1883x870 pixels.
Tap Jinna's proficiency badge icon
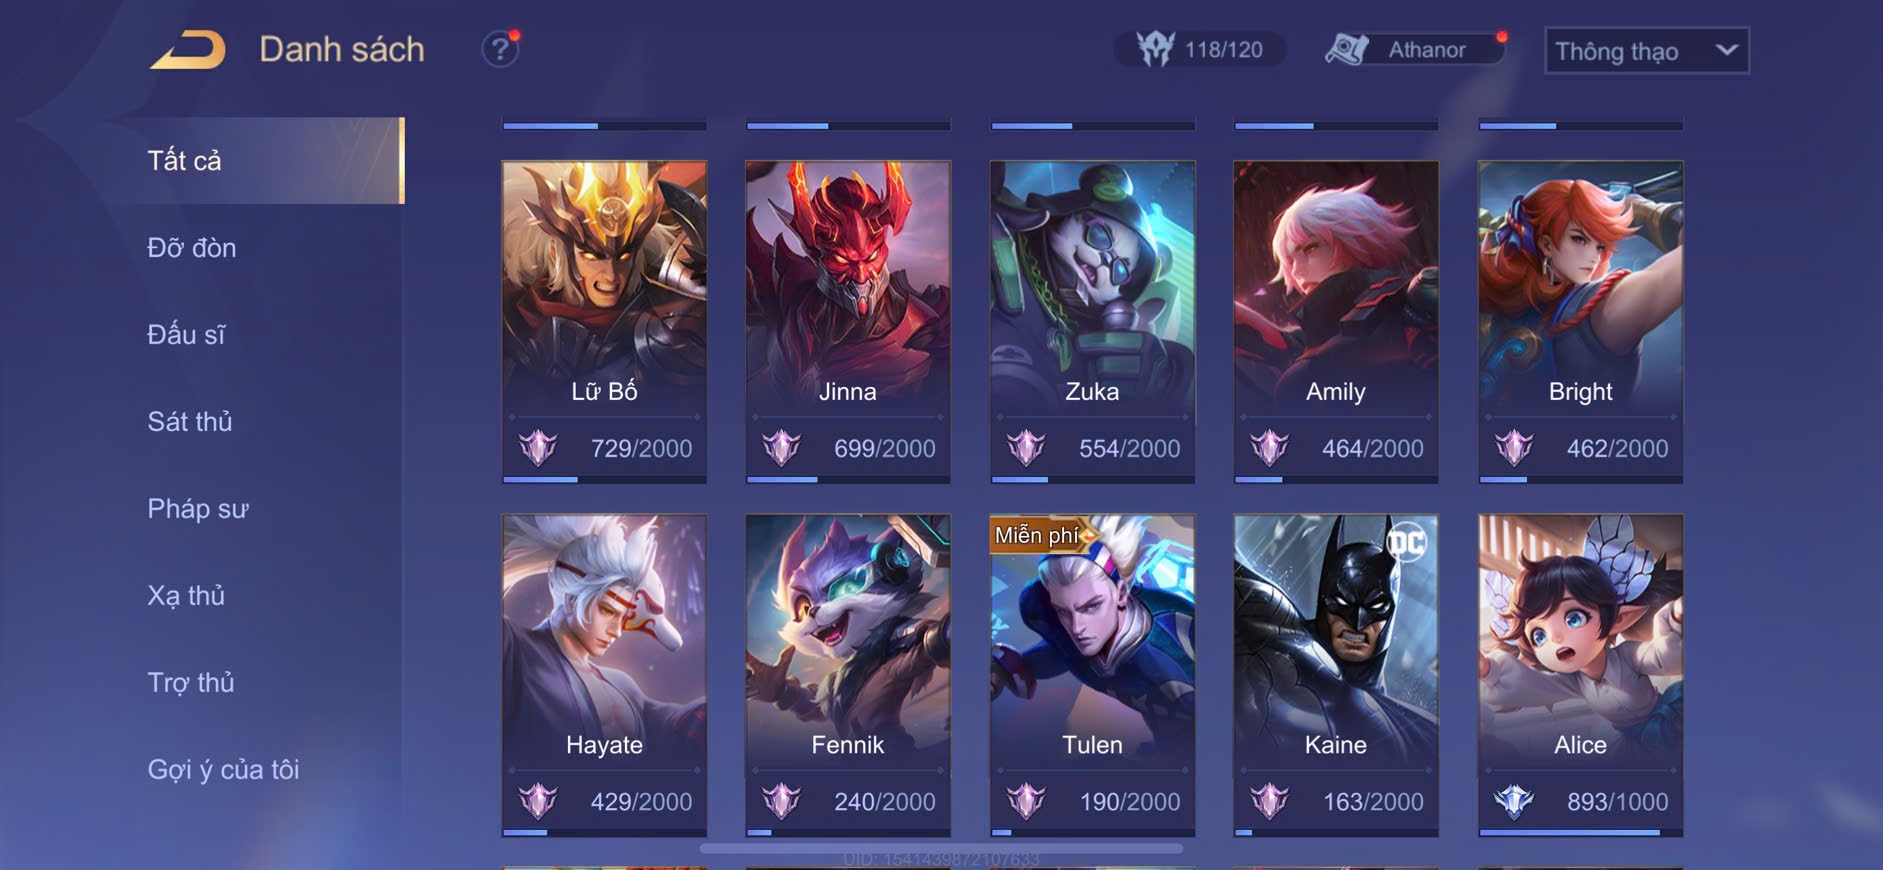[782, 448]
